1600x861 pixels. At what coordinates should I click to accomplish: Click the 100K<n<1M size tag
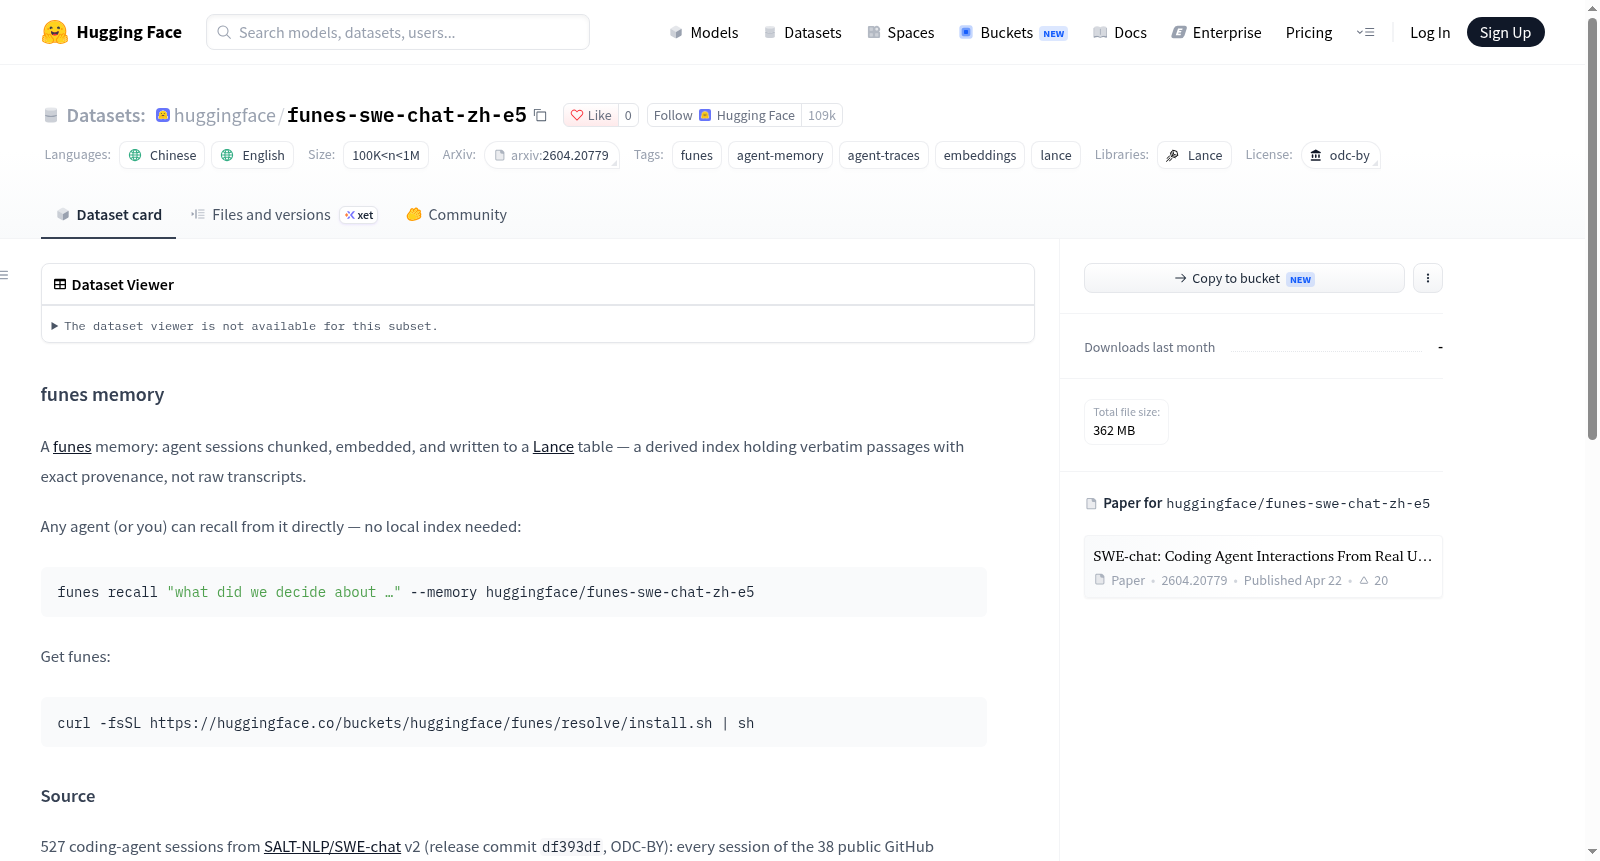386,155
